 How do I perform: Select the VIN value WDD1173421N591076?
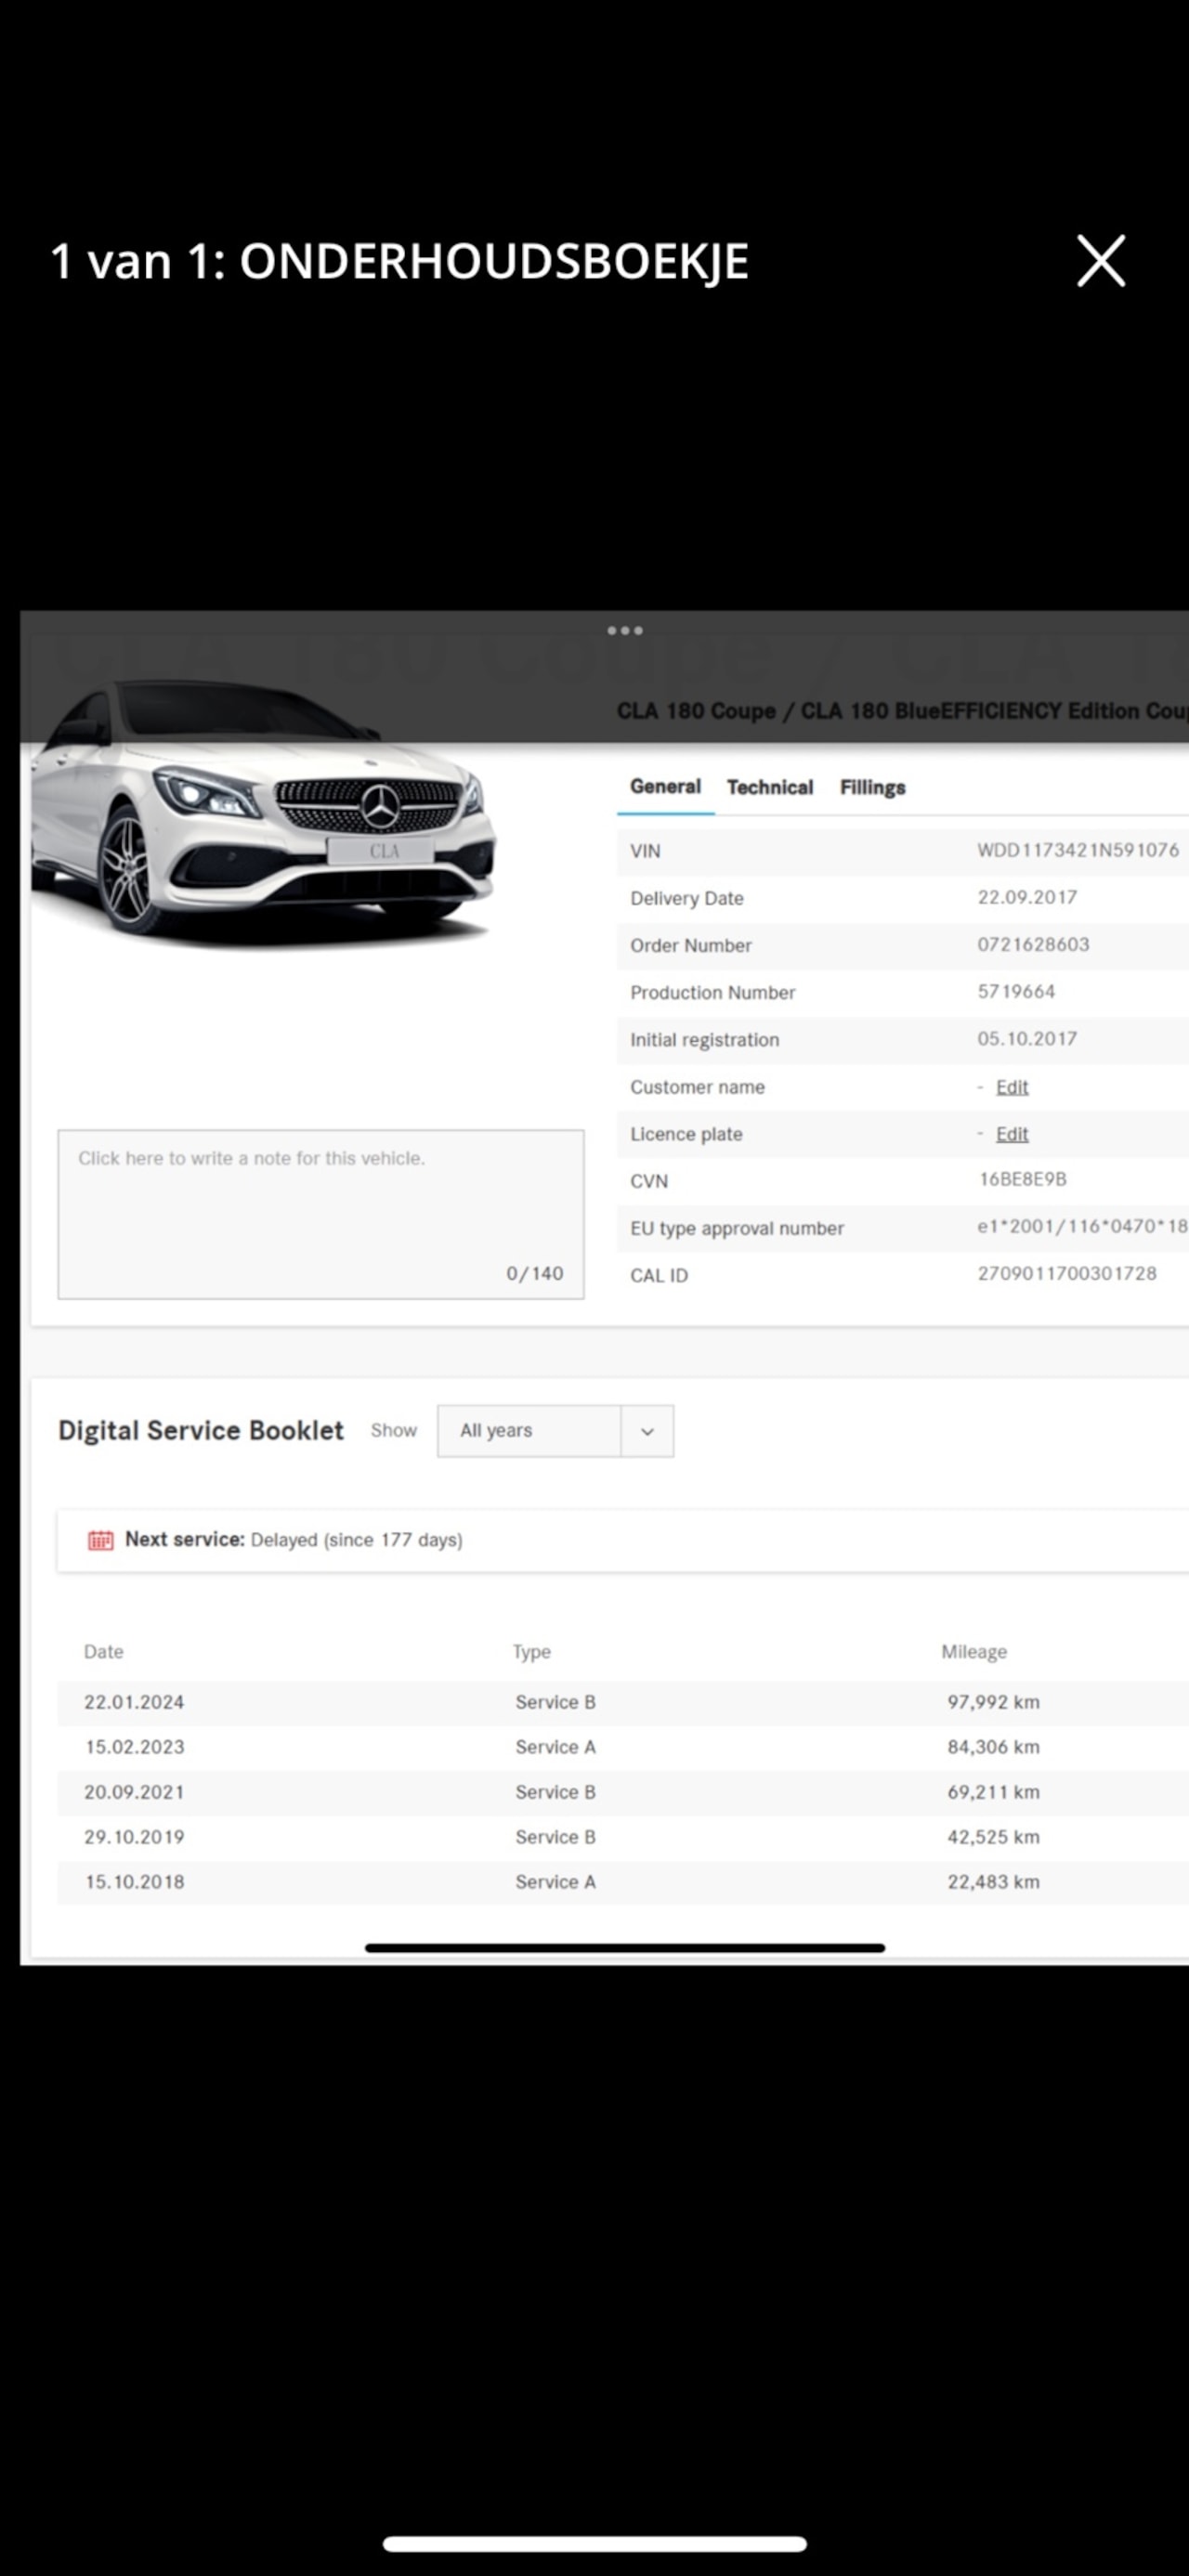pyautogui.click(x=1078, y=850)
